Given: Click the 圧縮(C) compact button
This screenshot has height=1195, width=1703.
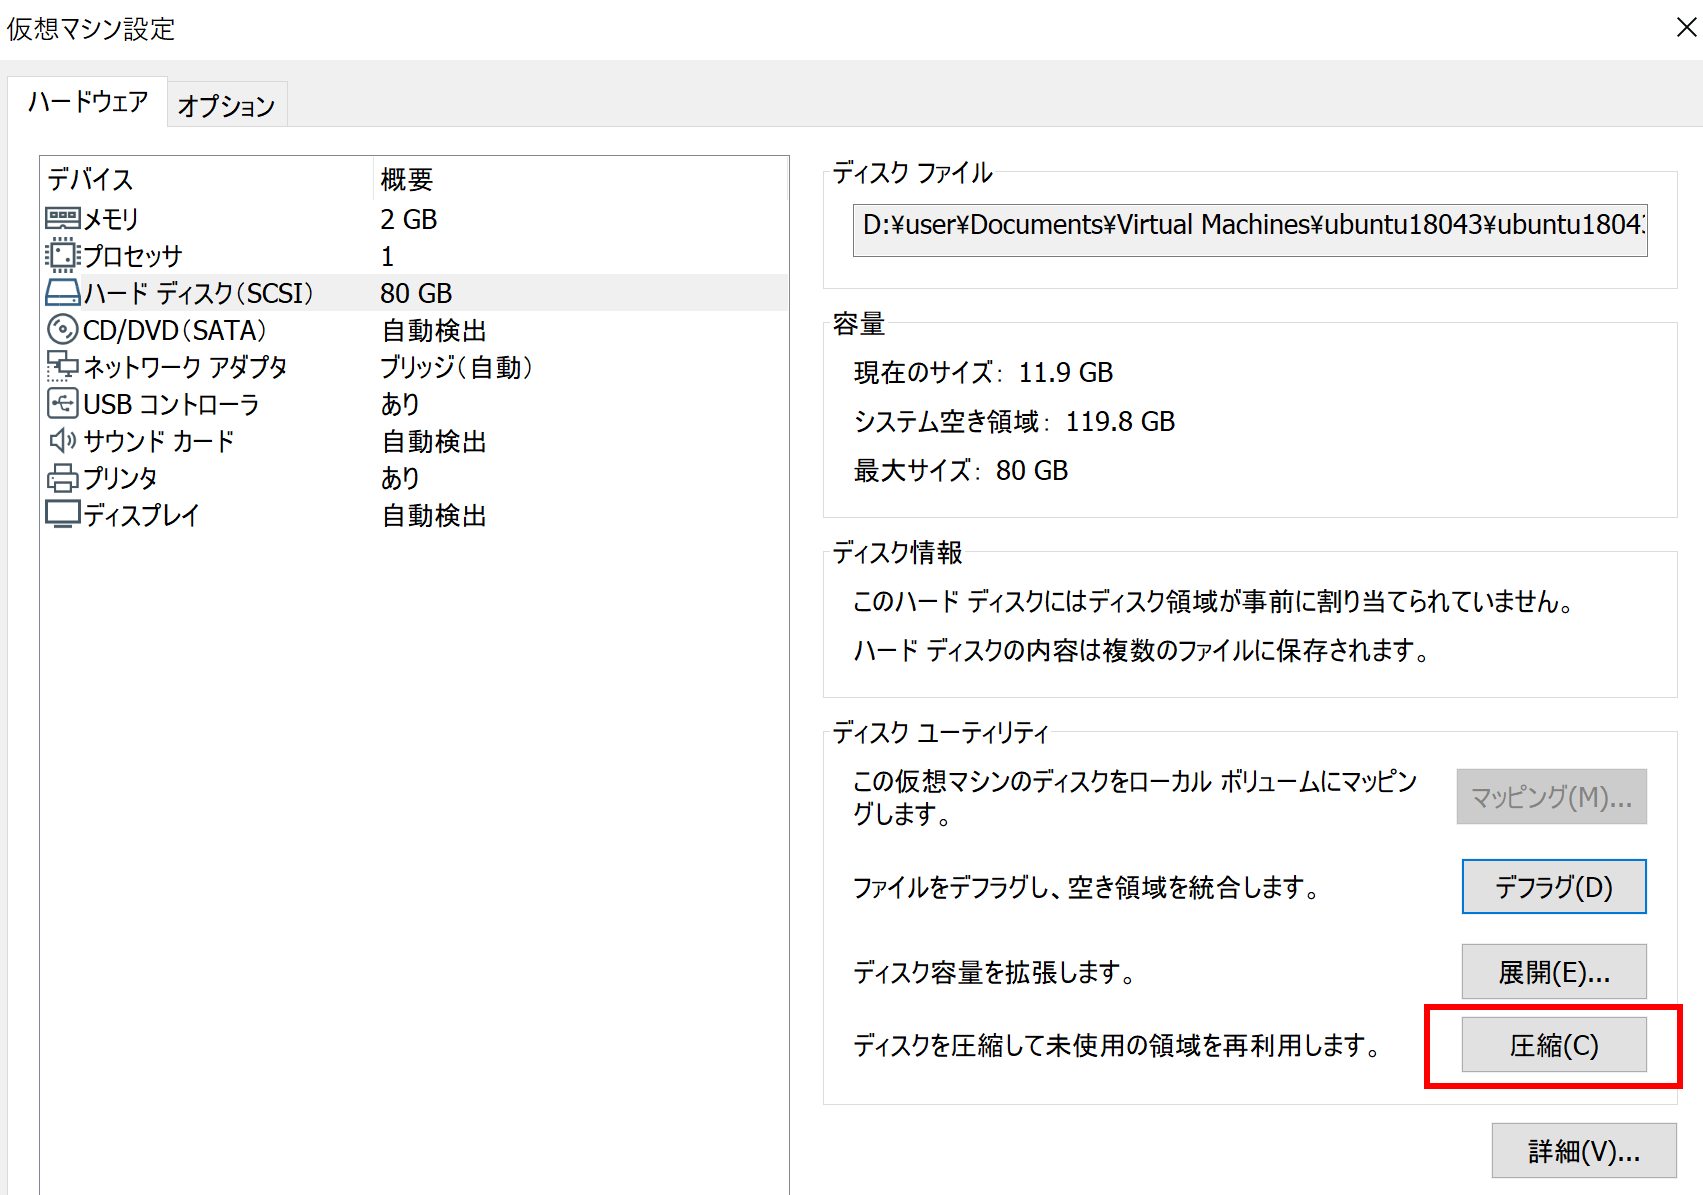Looking at the screenshot, I should (1553, 1045).
